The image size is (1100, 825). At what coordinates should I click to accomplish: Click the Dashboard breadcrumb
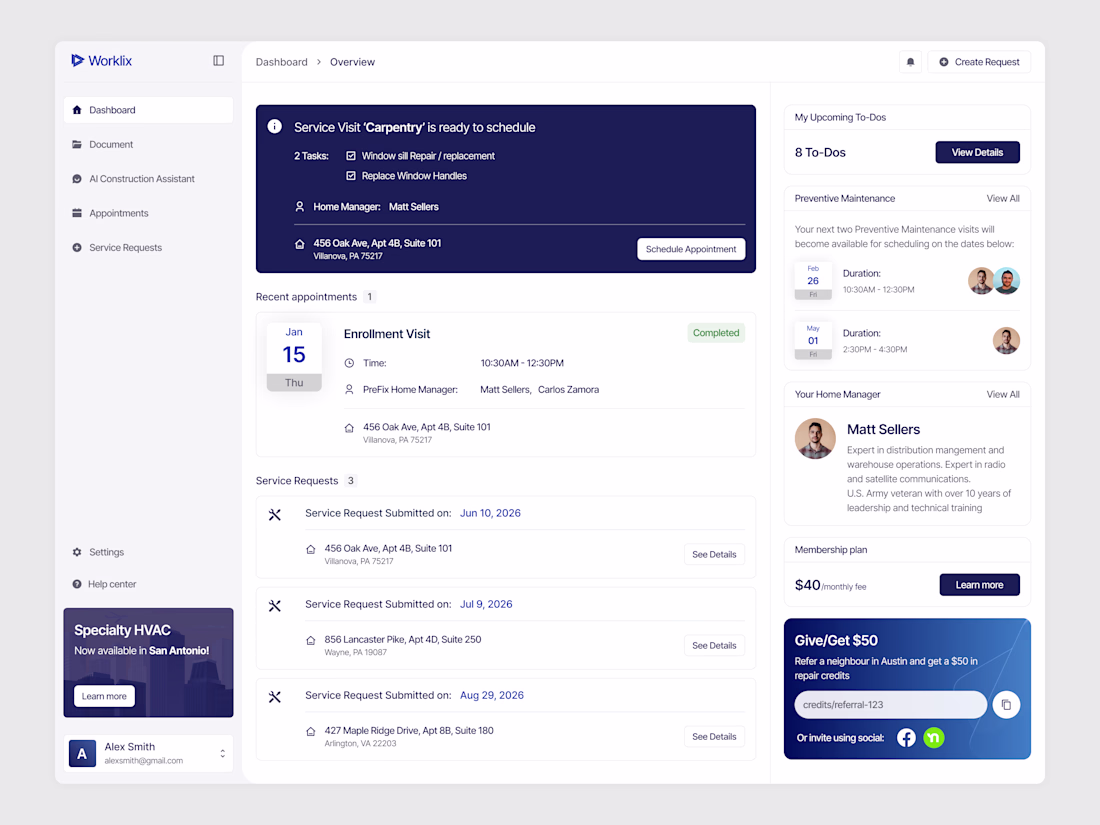click(x=281, y=62)
